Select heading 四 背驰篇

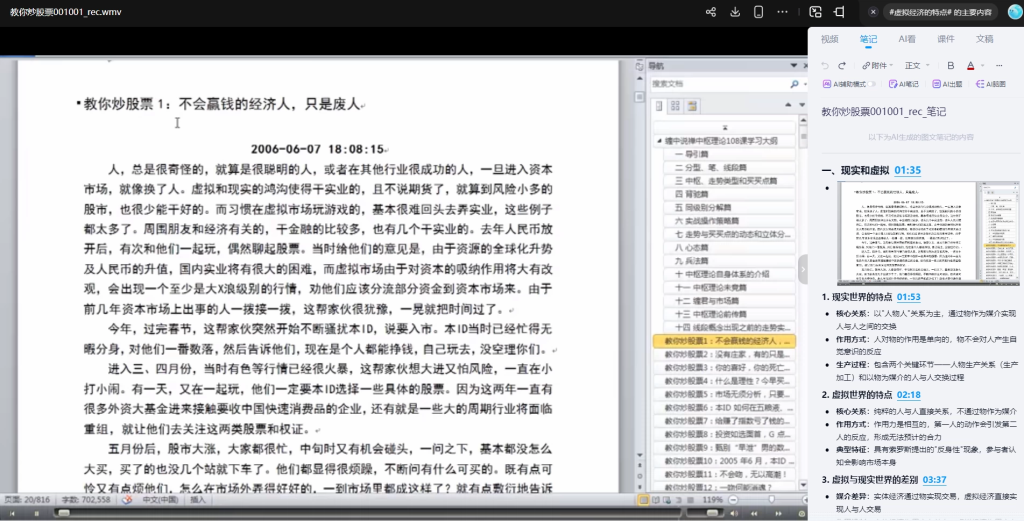[x=729, y=194]
